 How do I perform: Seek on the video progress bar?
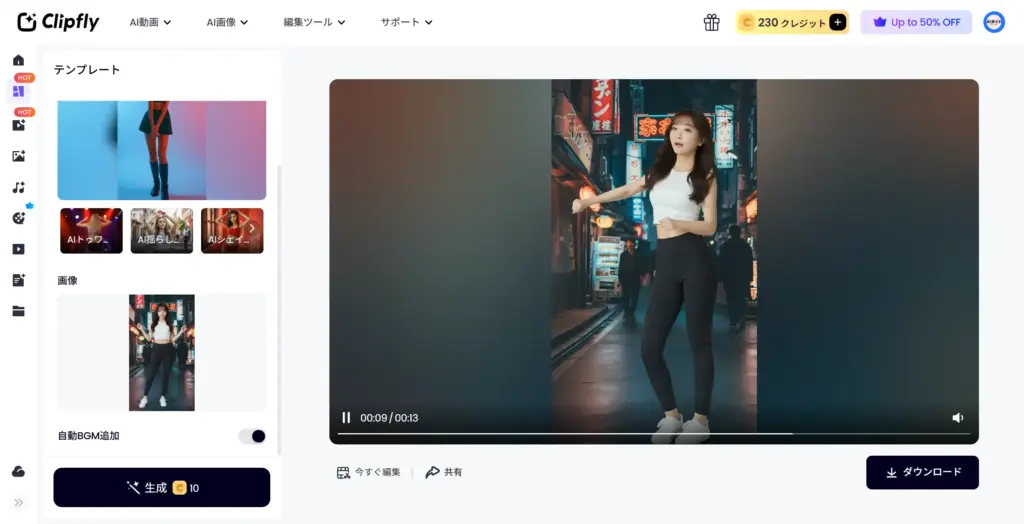[653, 433]
